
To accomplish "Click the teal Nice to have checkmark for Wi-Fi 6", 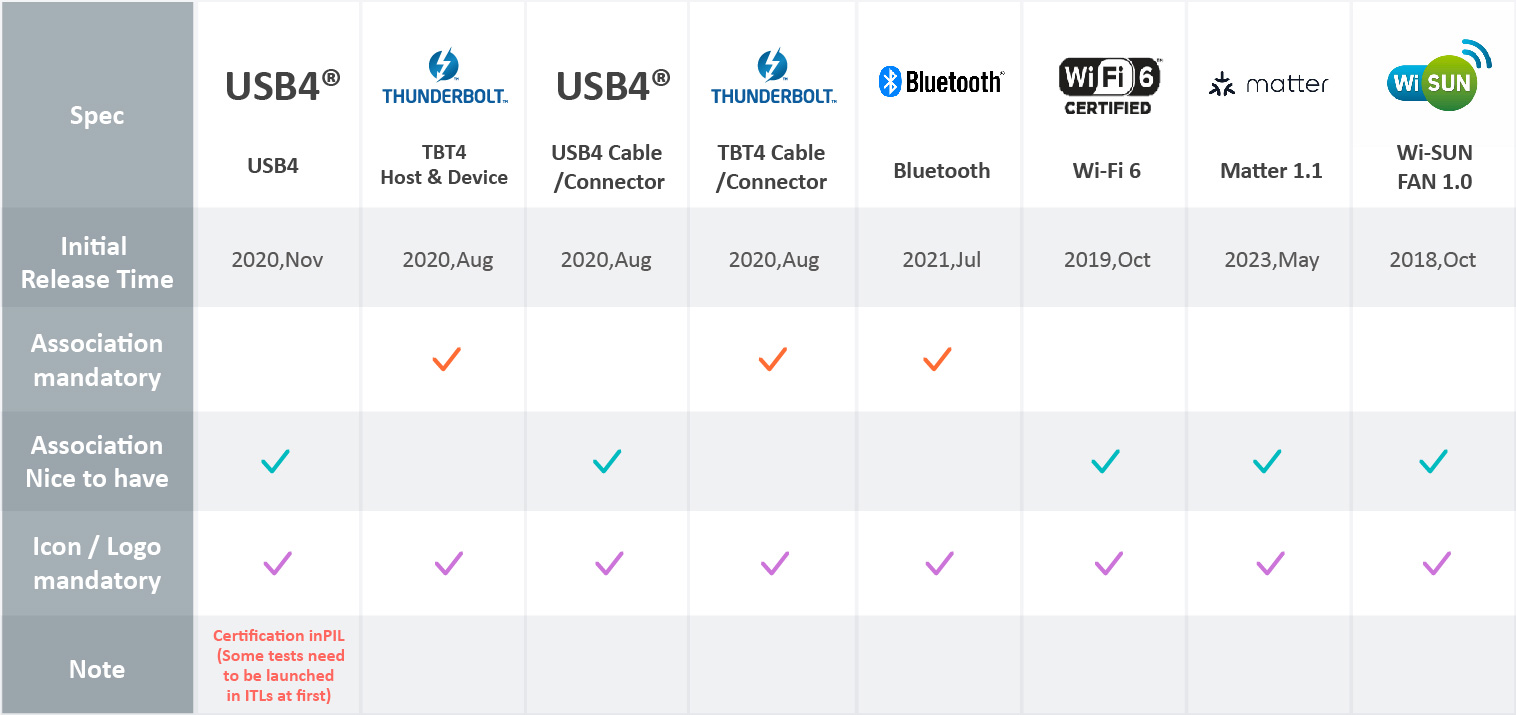I will coord(1105,461).
